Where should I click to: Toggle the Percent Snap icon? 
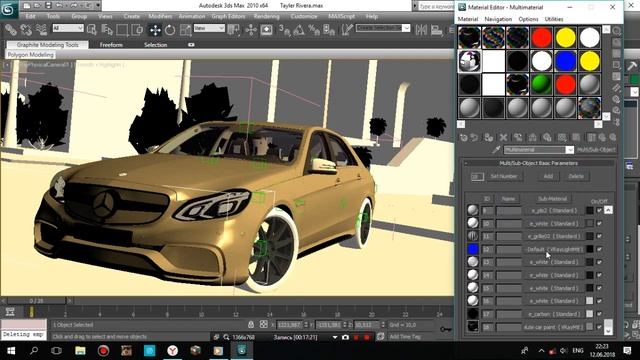click(x=314, y=30)
